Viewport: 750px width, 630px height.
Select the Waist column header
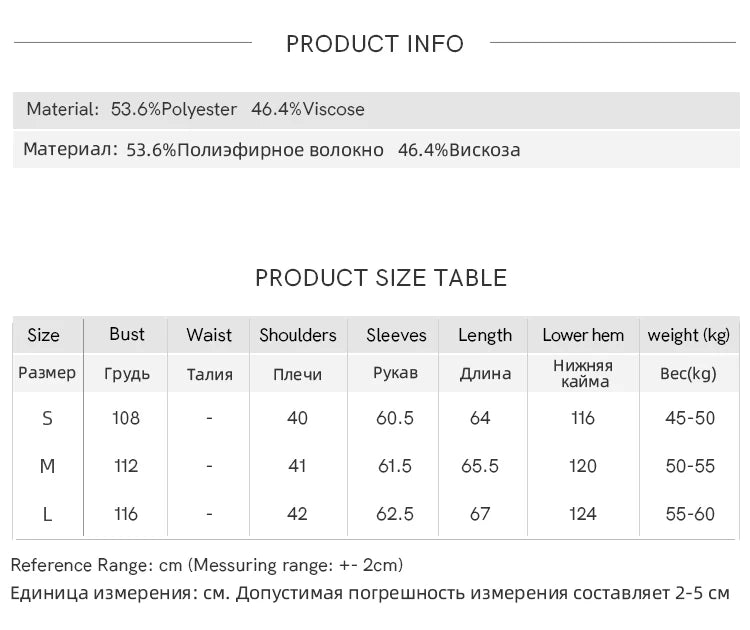209,335
